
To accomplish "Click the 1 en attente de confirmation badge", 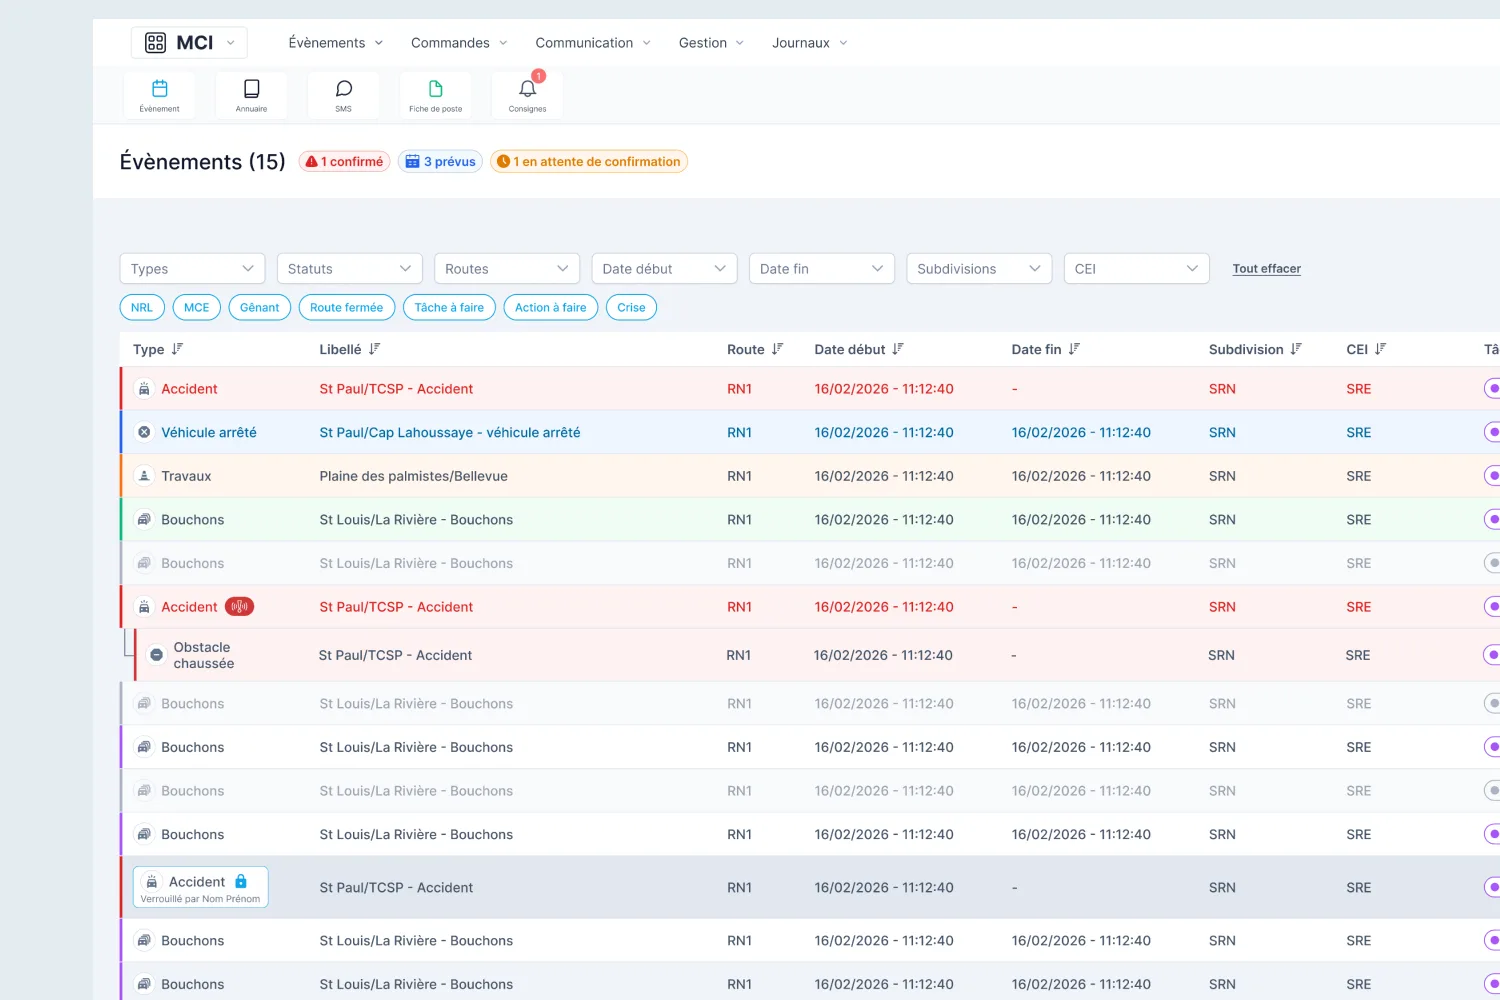I will (x=589, y=162).
